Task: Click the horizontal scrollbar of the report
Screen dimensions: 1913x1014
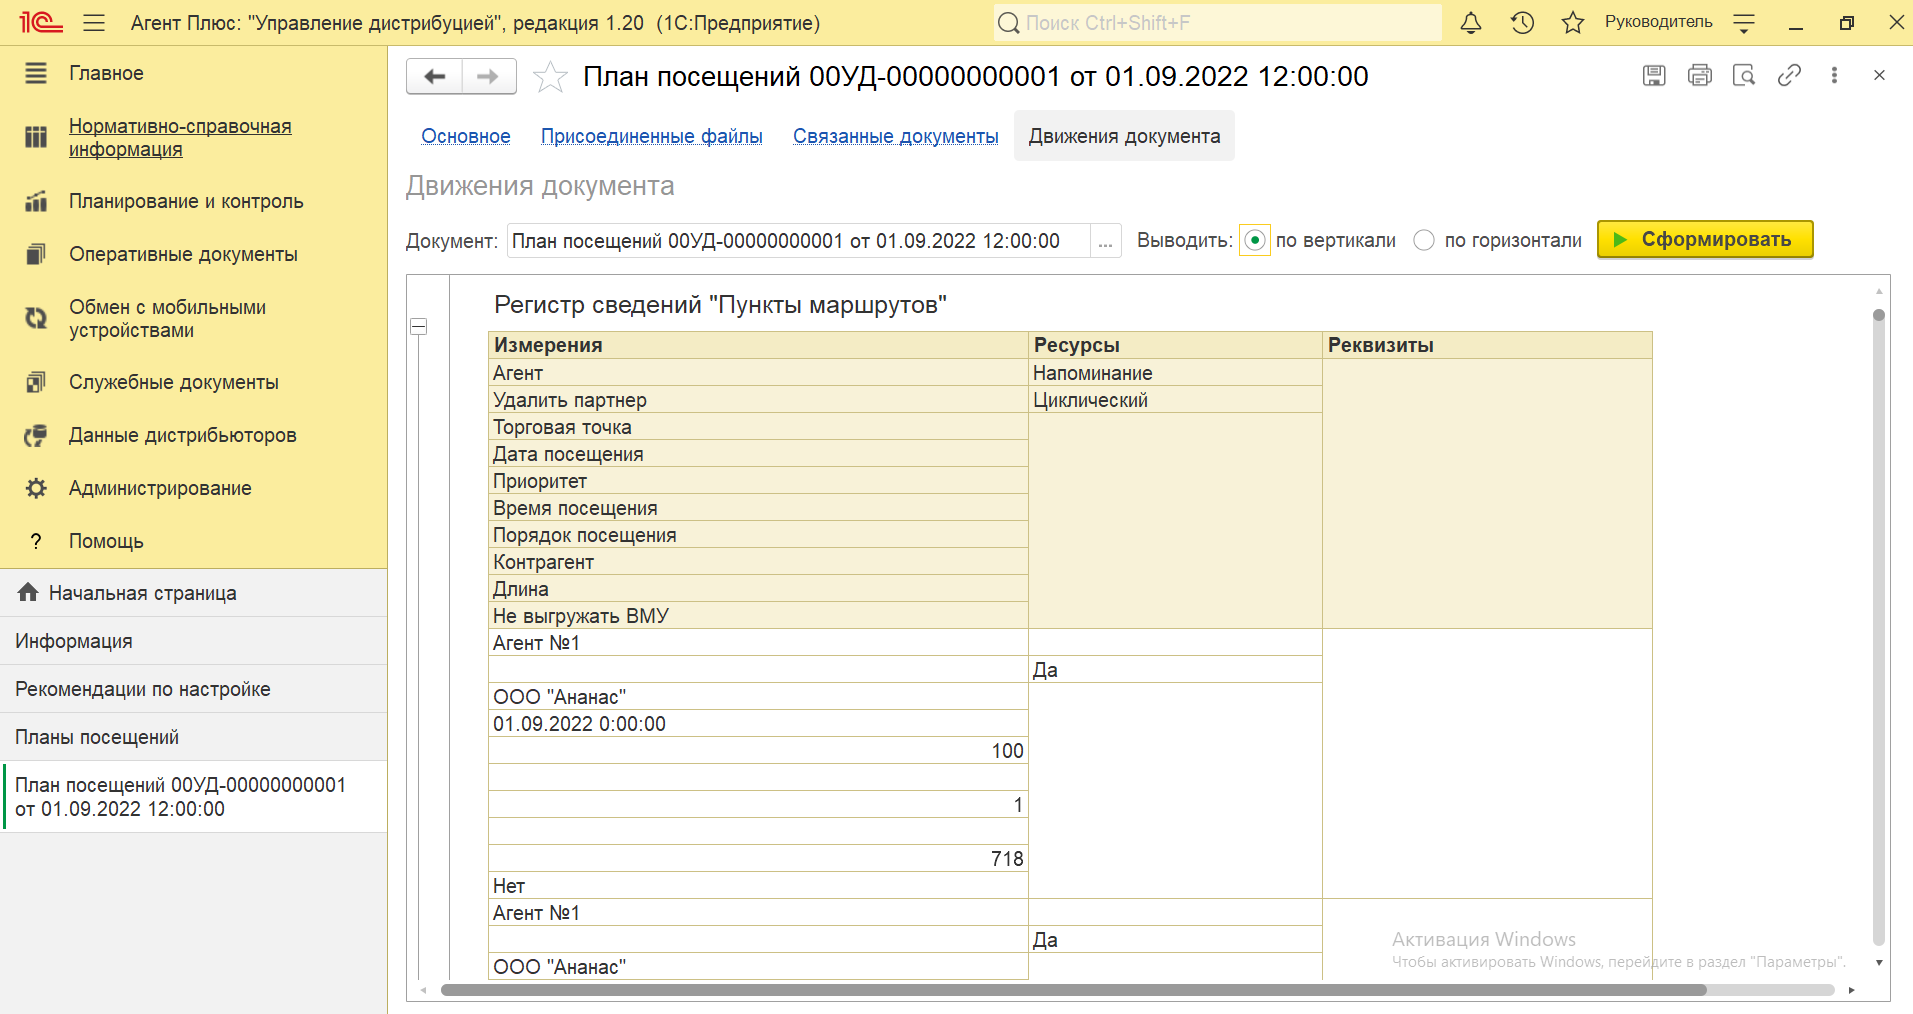Action: pyautogui.click(x=1073, y=990)
